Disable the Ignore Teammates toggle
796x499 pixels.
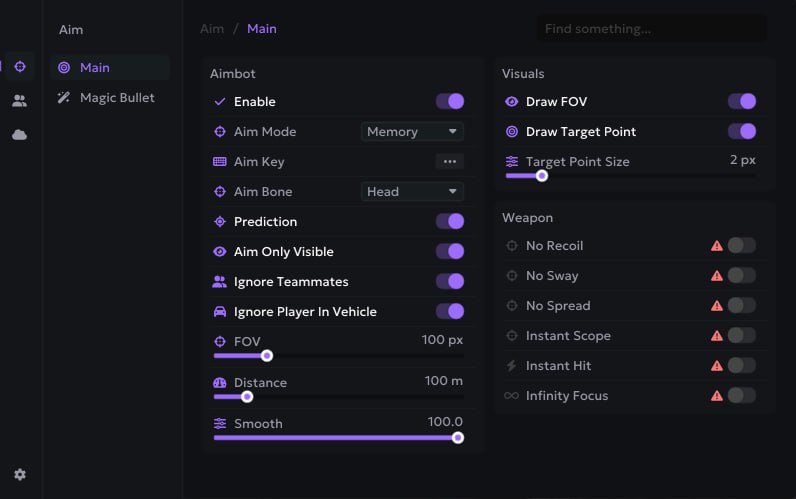(x=450, y=281)
